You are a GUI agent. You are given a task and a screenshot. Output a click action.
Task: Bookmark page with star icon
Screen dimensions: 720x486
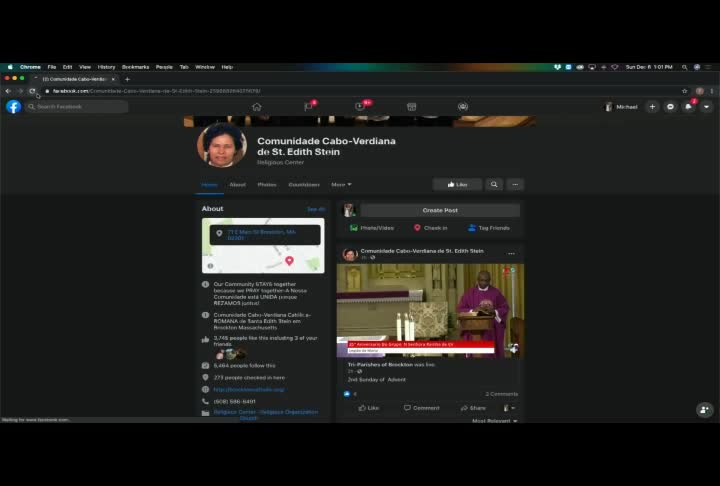[685, 91]
